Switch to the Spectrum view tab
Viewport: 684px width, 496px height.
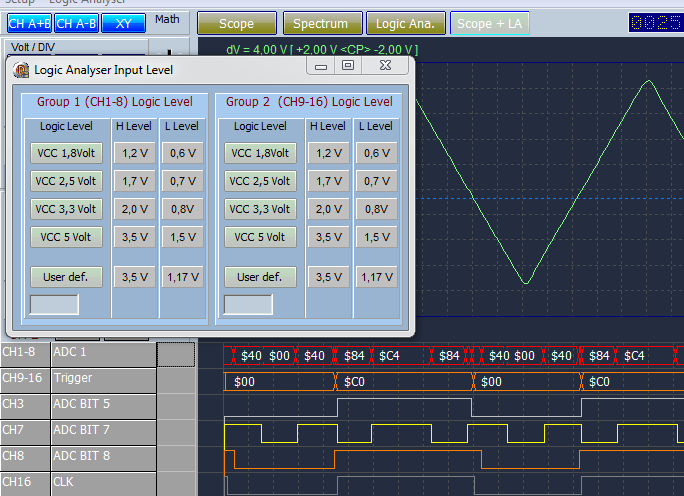(x=322, y=24)
